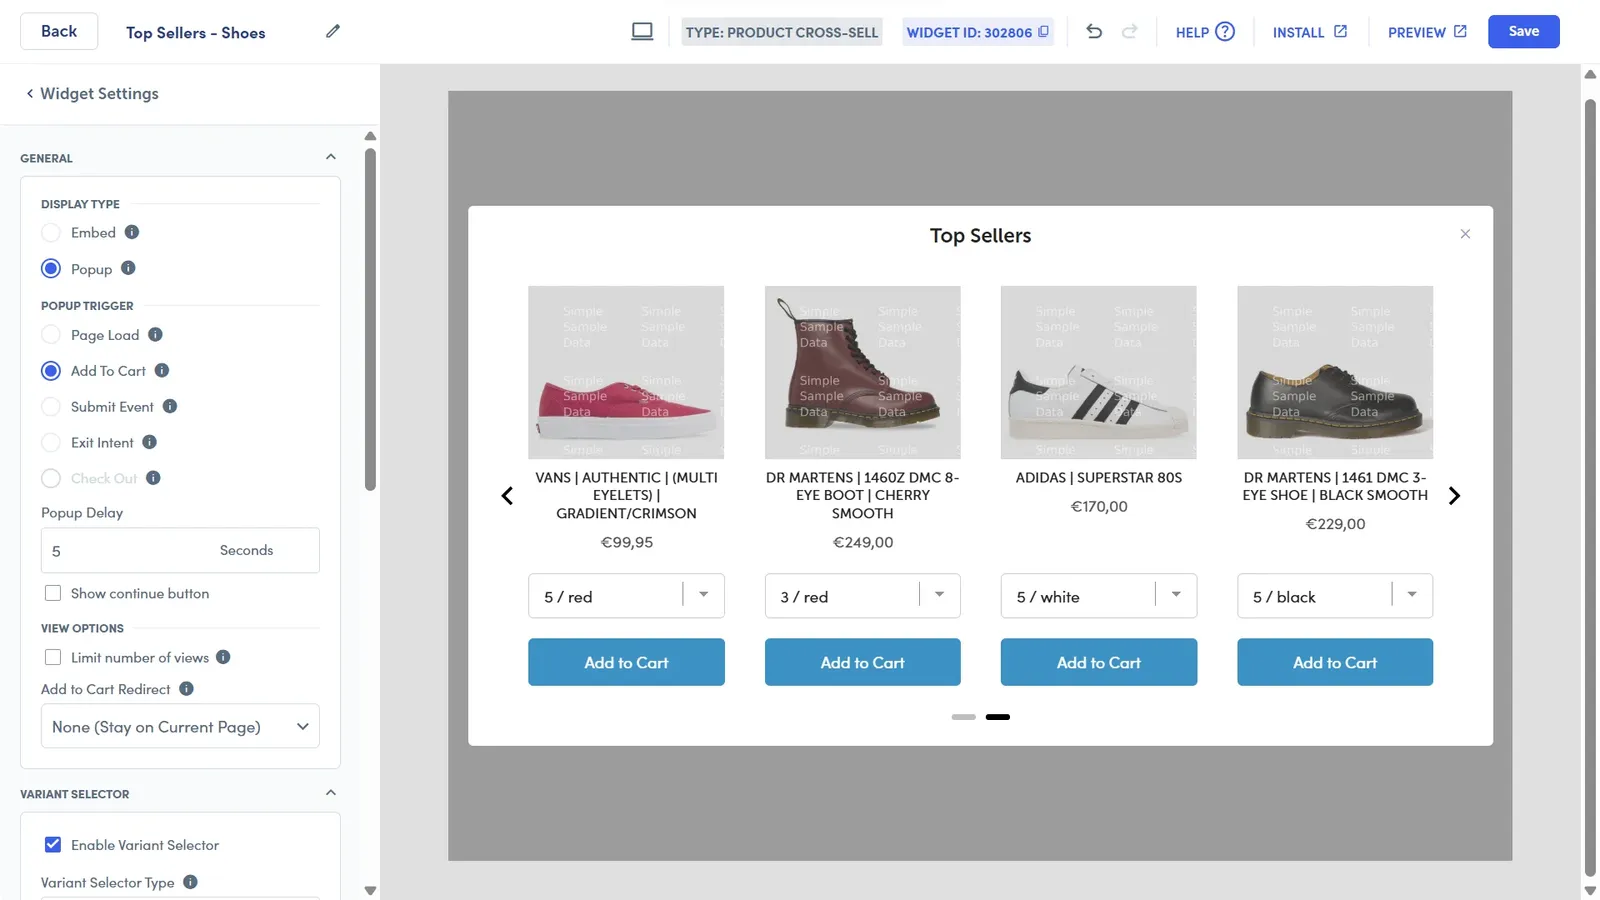The image size is (1600, 900).
Task: Collapse the General section
Action: point(331,157)
